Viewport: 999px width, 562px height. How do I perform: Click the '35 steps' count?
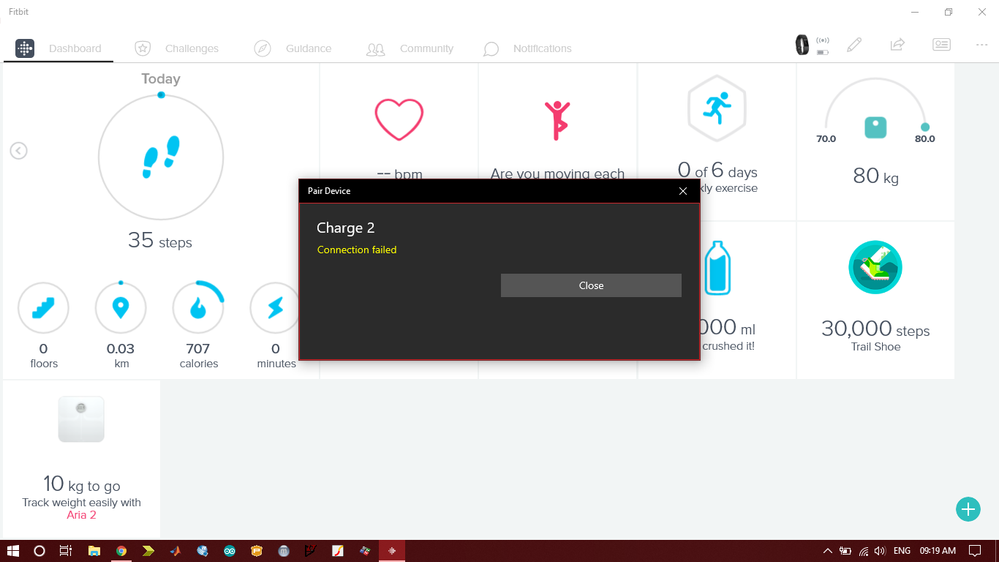point(160,241)
